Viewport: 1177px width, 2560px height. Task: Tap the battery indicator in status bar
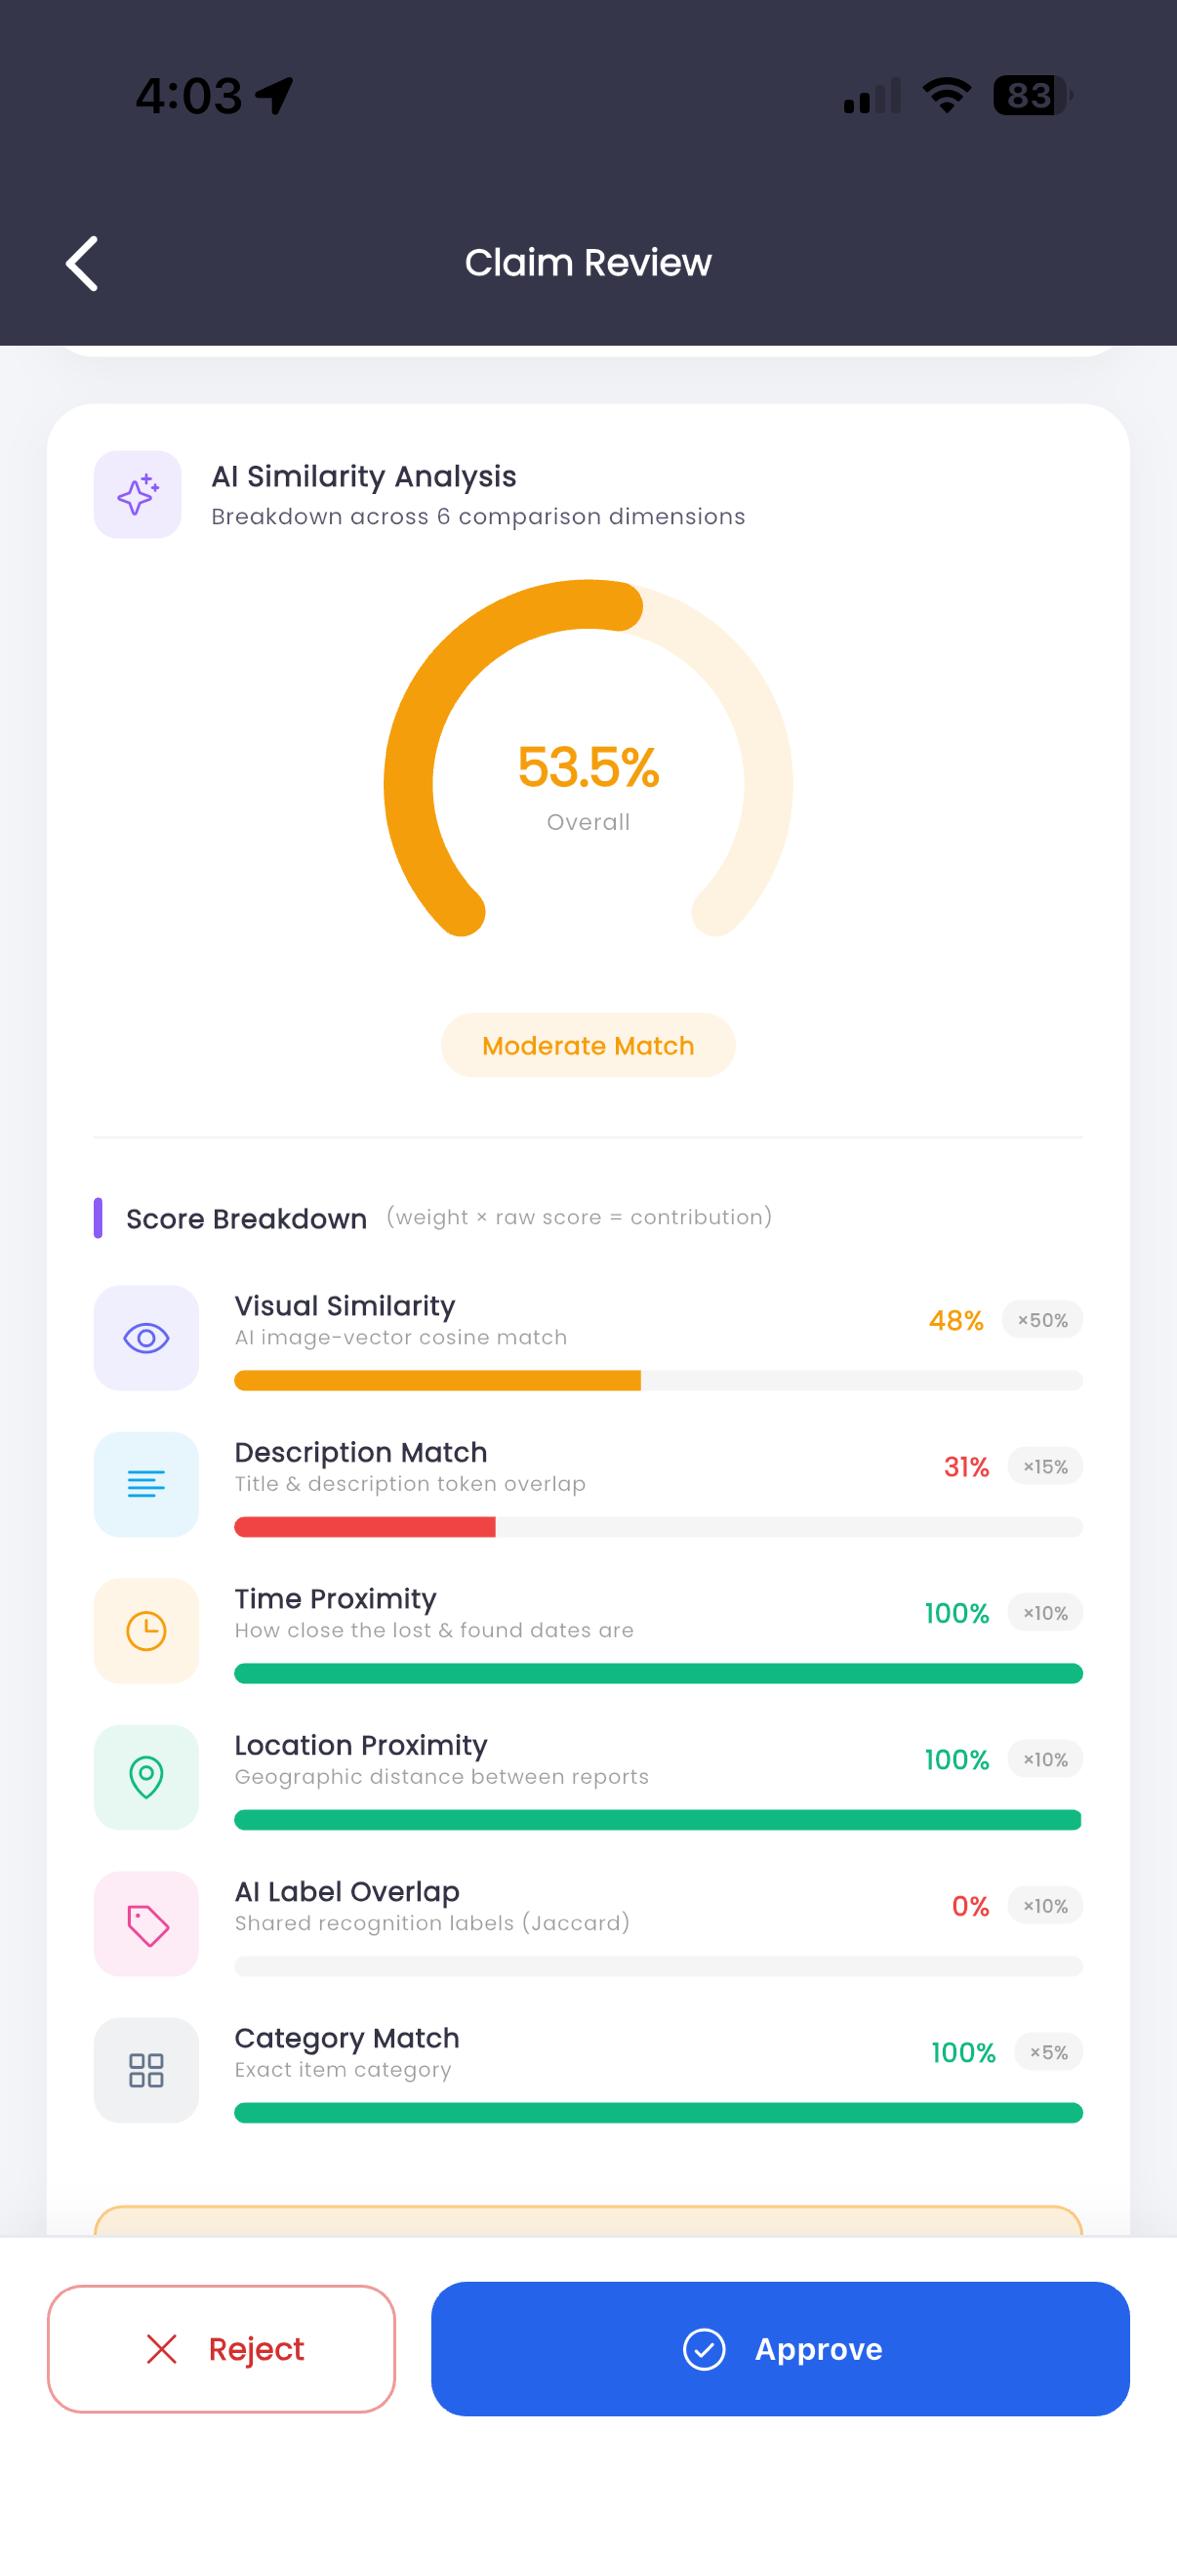pyautogui.click(x=1032, y=95)
